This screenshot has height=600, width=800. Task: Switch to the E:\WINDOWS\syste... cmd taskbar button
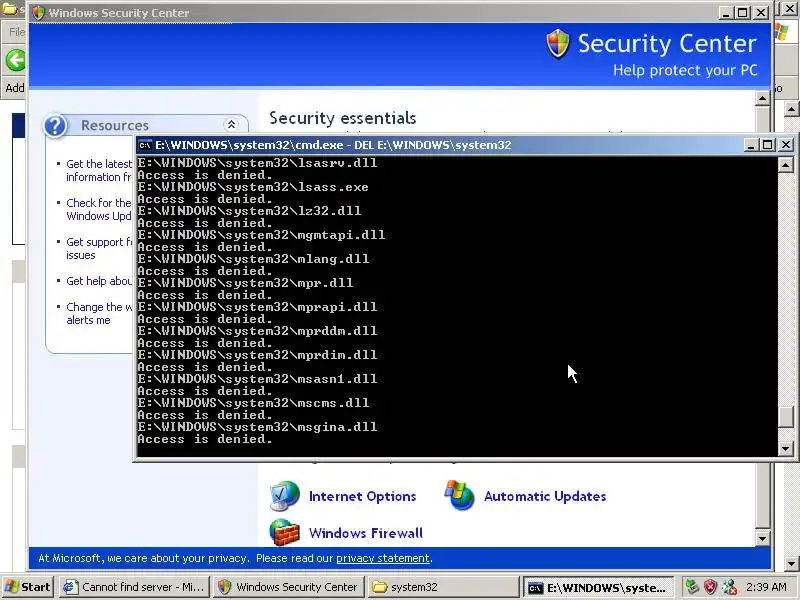(x=597, y=588)
